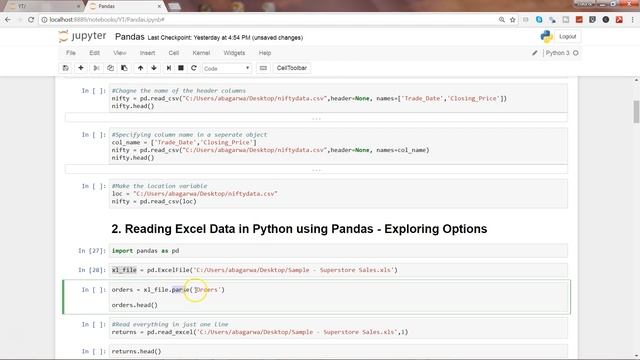
Task: Open the command palette keyboard icon
Action: point(263,68)
